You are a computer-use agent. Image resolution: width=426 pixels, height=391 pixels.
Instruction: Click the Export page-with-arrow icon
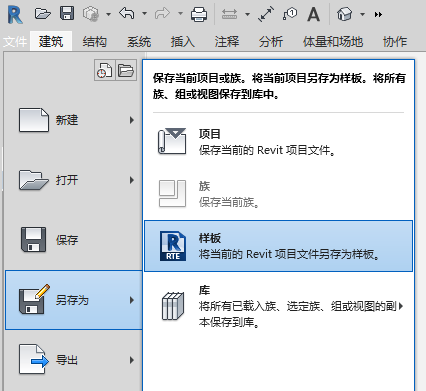coord(34,359)
